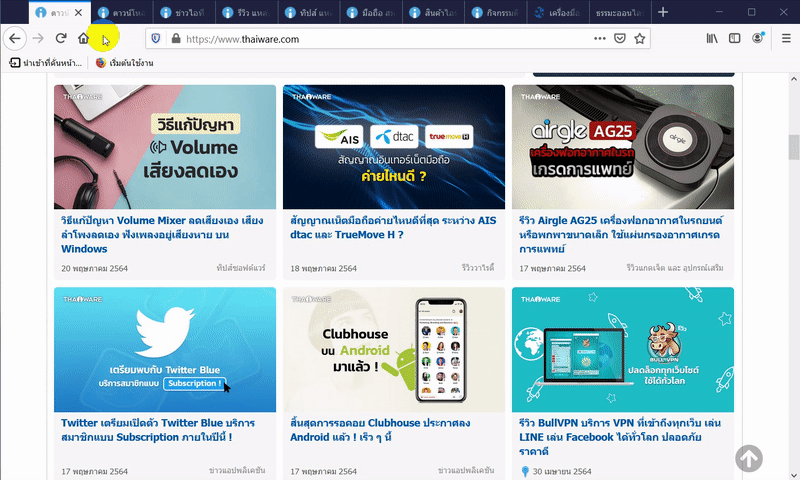
Task: Open the Firefox home page
Action: [x=83, y=38]
